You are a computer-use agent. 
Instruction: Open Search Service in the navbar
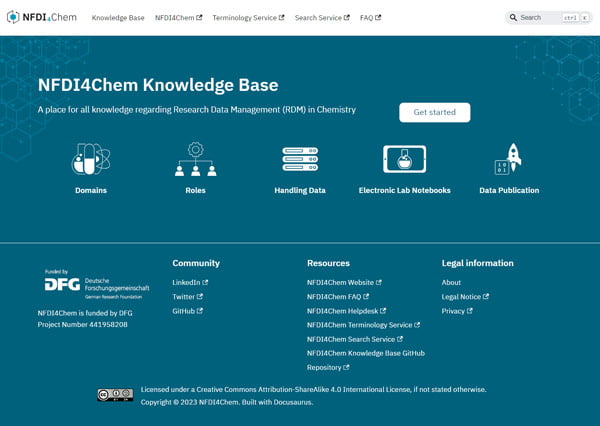[x=322, y=18]
